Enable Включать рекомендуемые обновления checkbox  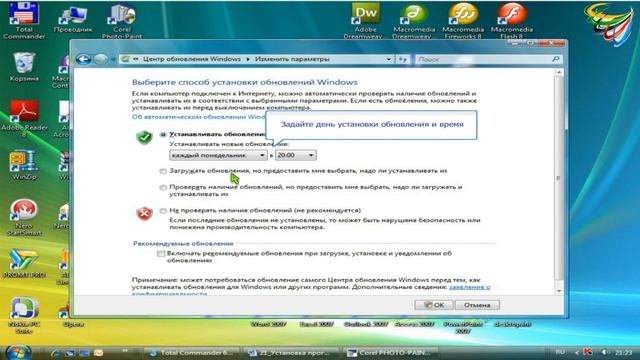click(161, 253)
